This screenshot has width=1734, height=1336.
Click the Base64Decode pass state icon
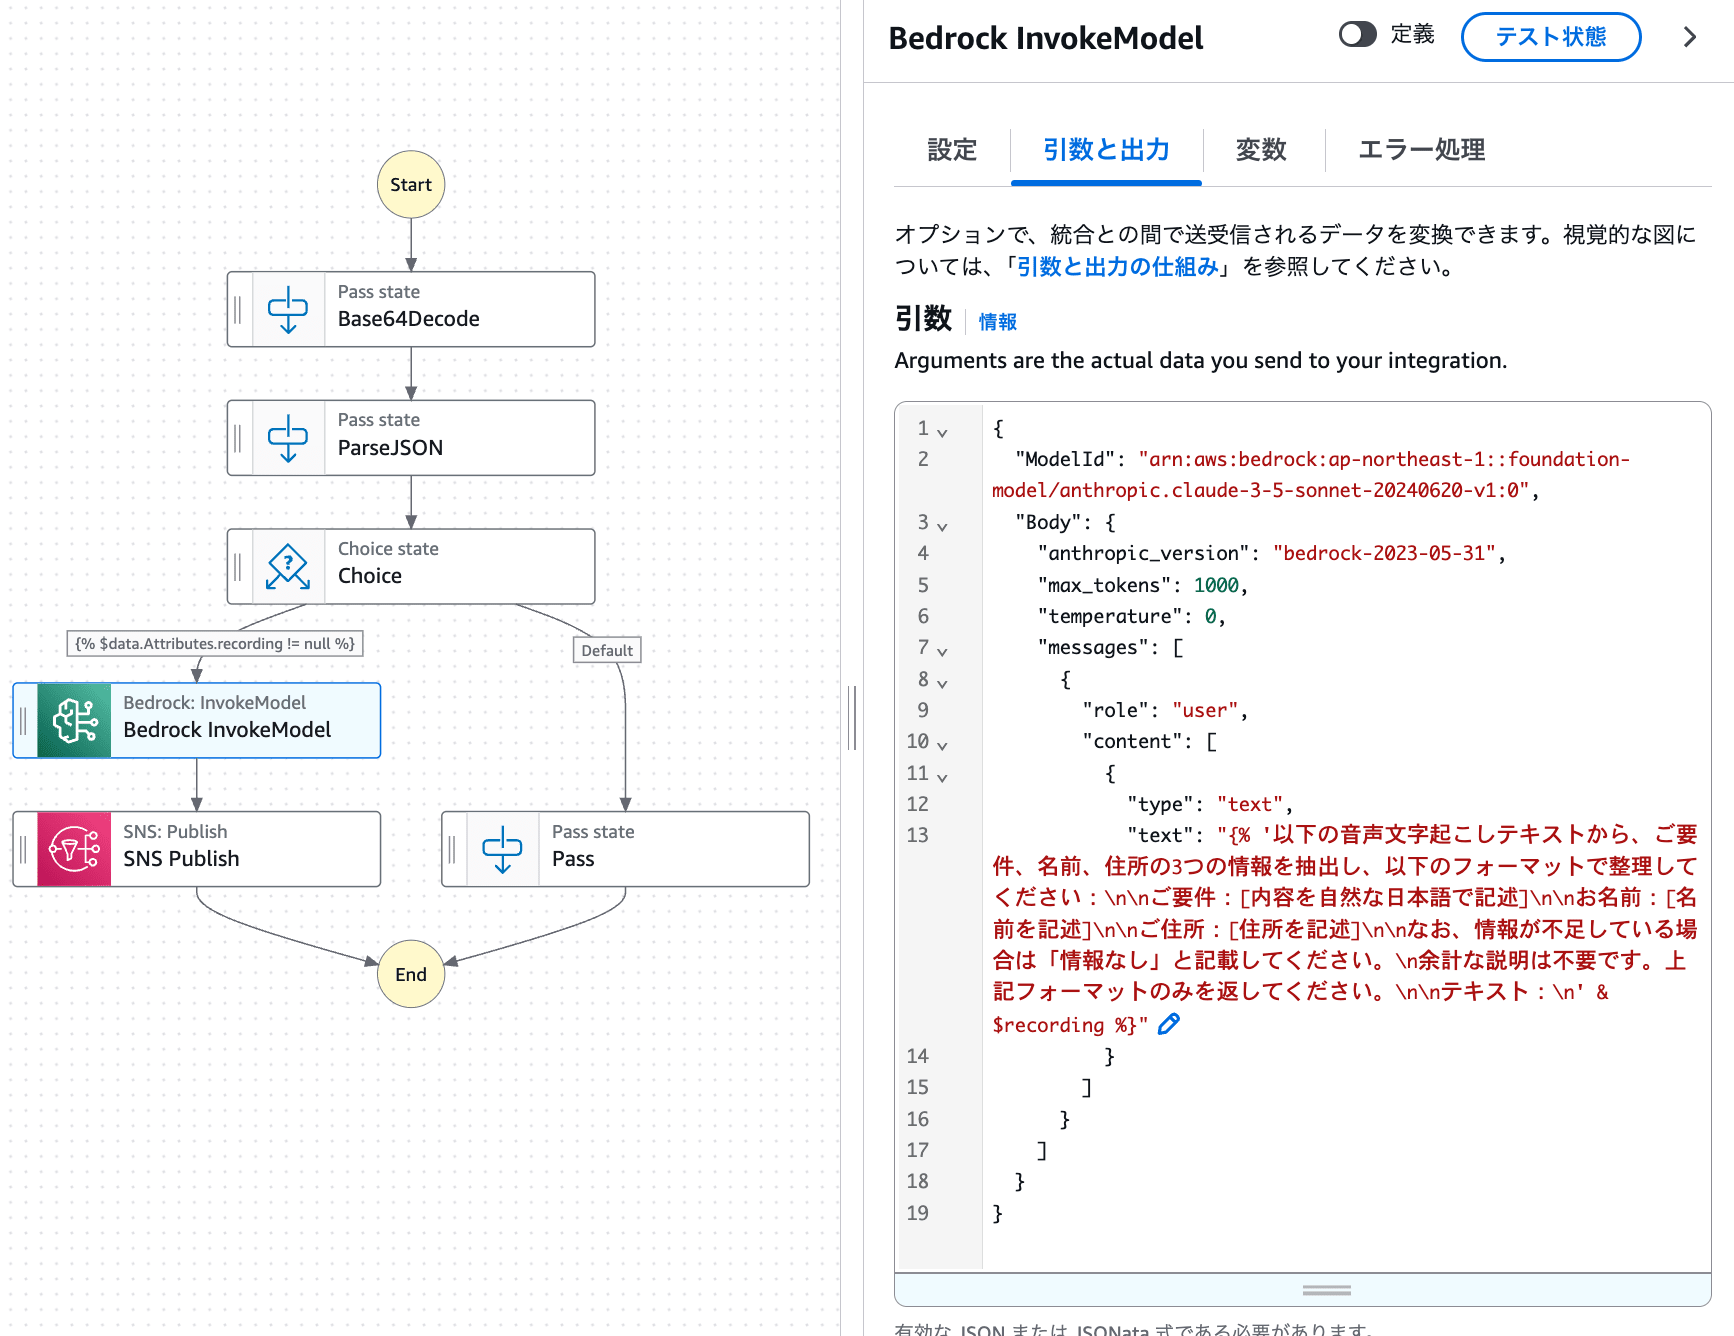(x=288, y=309)
